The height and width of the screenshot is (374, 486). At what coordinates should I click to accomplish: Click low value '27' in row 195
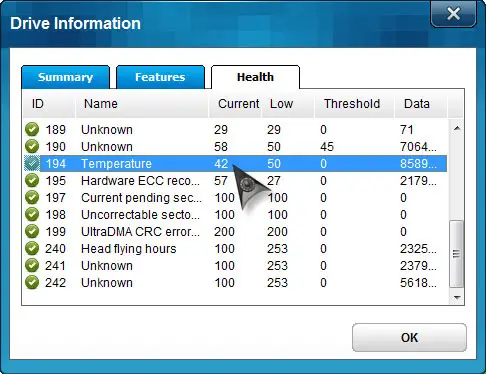click(274, 181)
